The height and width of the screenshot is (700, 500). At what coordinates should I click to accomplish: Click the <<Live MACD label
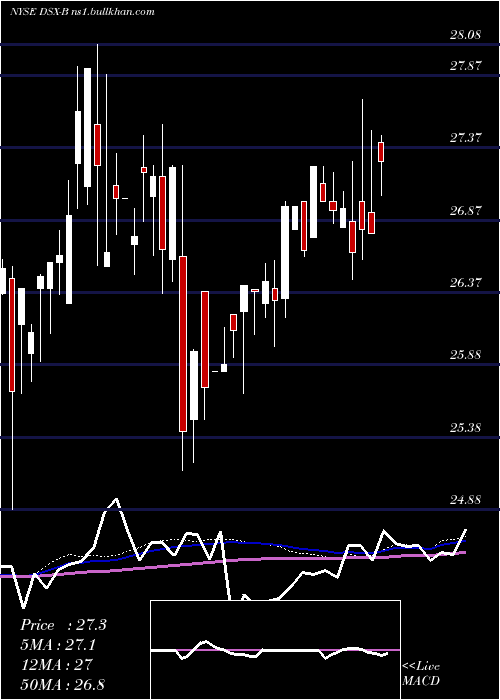421,673
